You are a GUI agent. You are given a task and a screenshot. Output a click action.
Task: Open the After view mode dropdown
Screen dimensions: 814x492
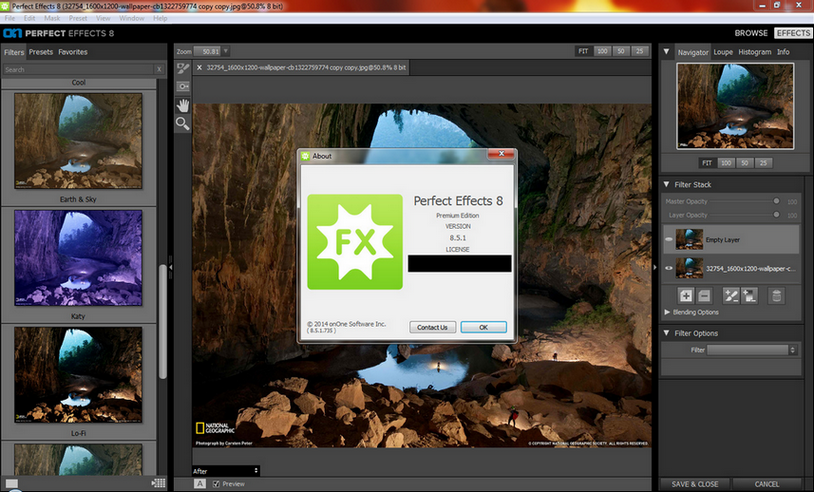click(x=226, y=471)
